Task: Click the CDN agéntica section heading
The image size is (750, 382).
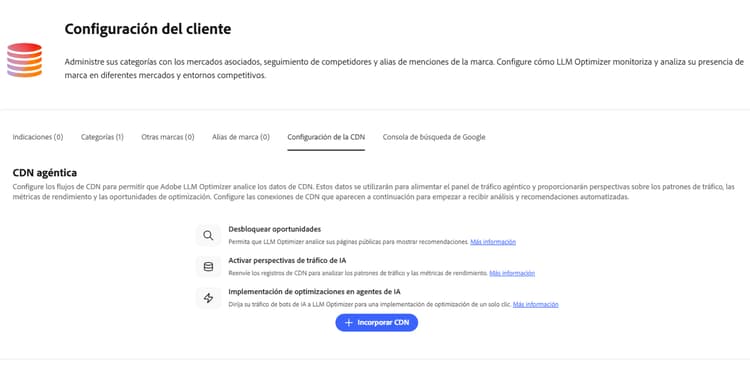Action: tap(44, 173)
